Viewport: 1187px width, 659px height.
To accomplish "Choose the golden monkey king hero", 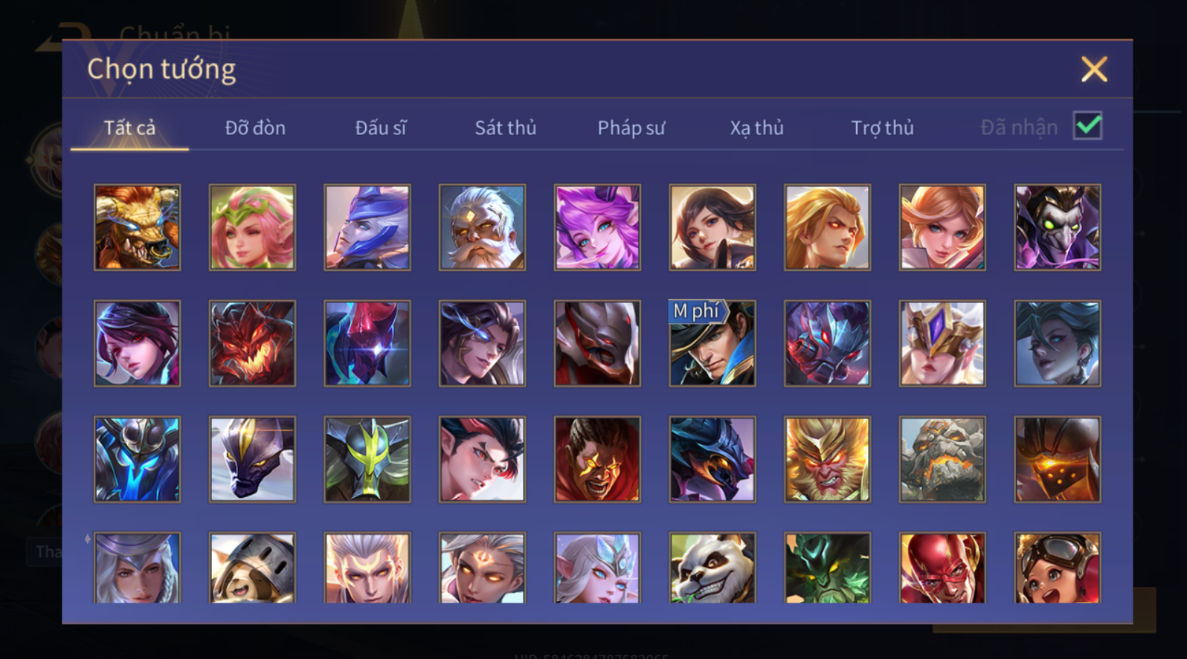I will coord(827,459).
